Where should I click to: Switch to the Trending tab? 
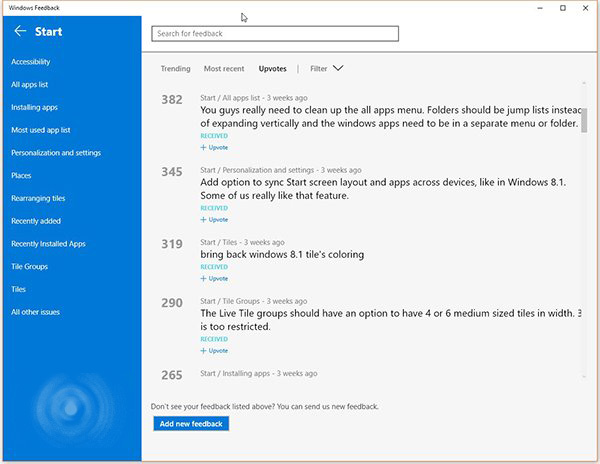point(176,69)
